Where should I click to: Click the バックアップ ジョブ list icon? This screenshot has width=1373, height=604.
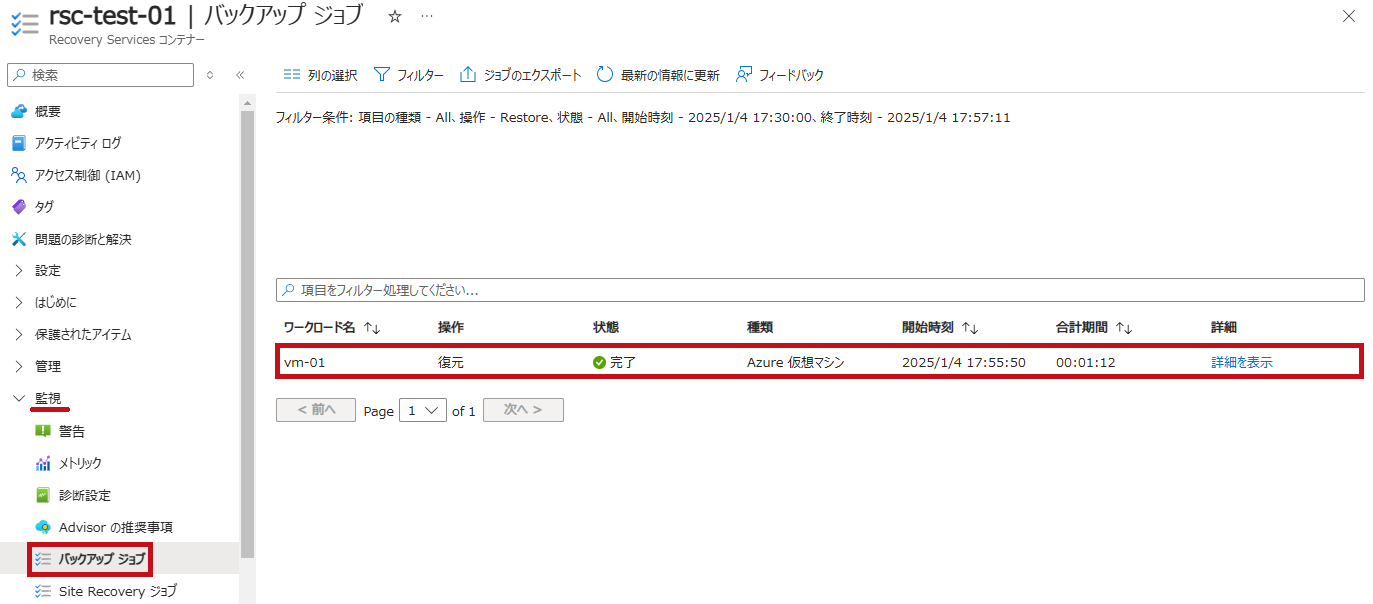tap(42, 559)
